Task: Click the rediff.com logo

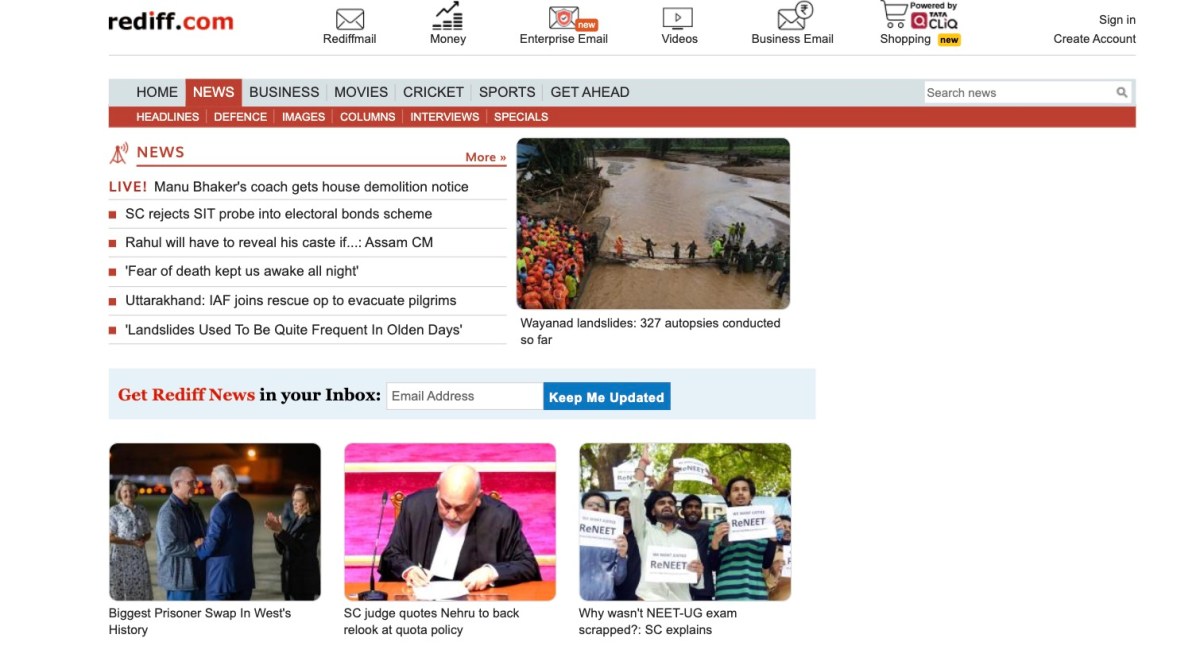Action: tap(171, 21)
